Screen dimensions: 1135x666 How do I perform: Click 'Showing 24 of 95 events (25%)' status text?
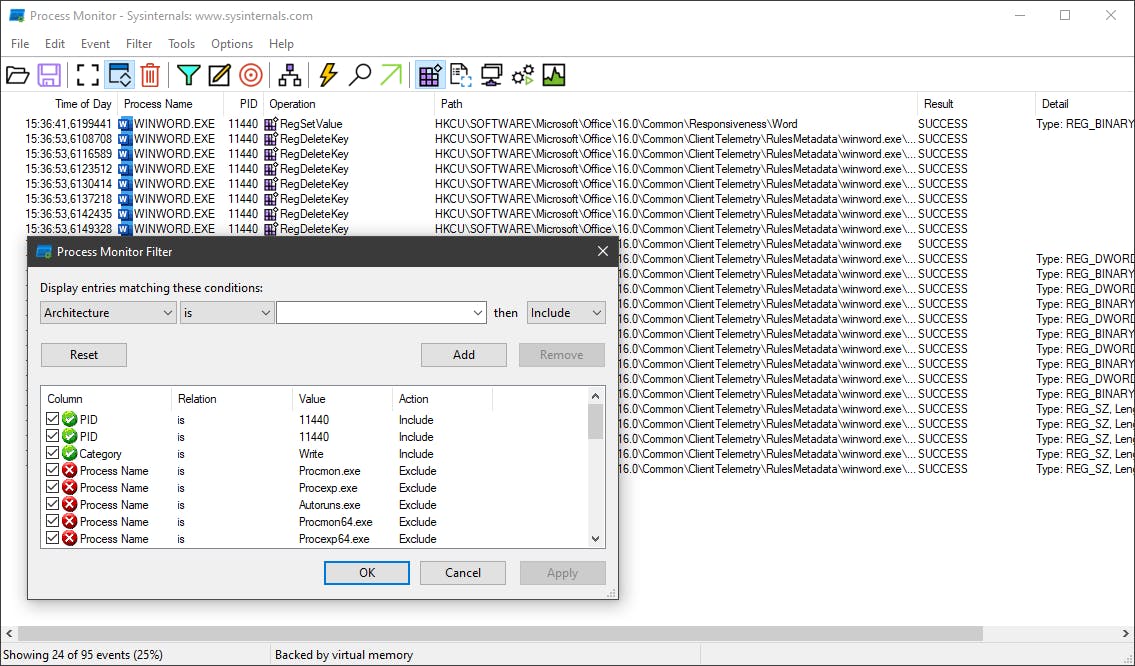click(x=83, y=654)
